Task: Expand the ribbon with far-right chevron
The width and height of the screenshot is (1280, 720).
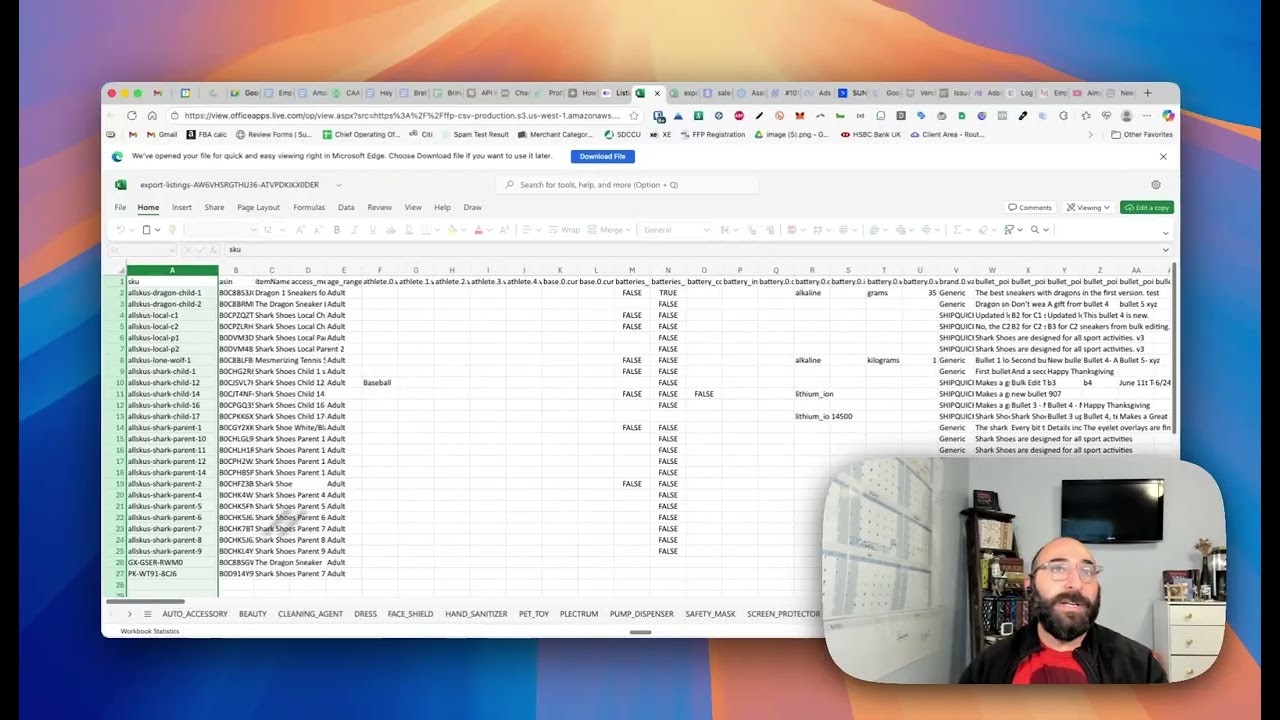Action: click(1166, 233)
